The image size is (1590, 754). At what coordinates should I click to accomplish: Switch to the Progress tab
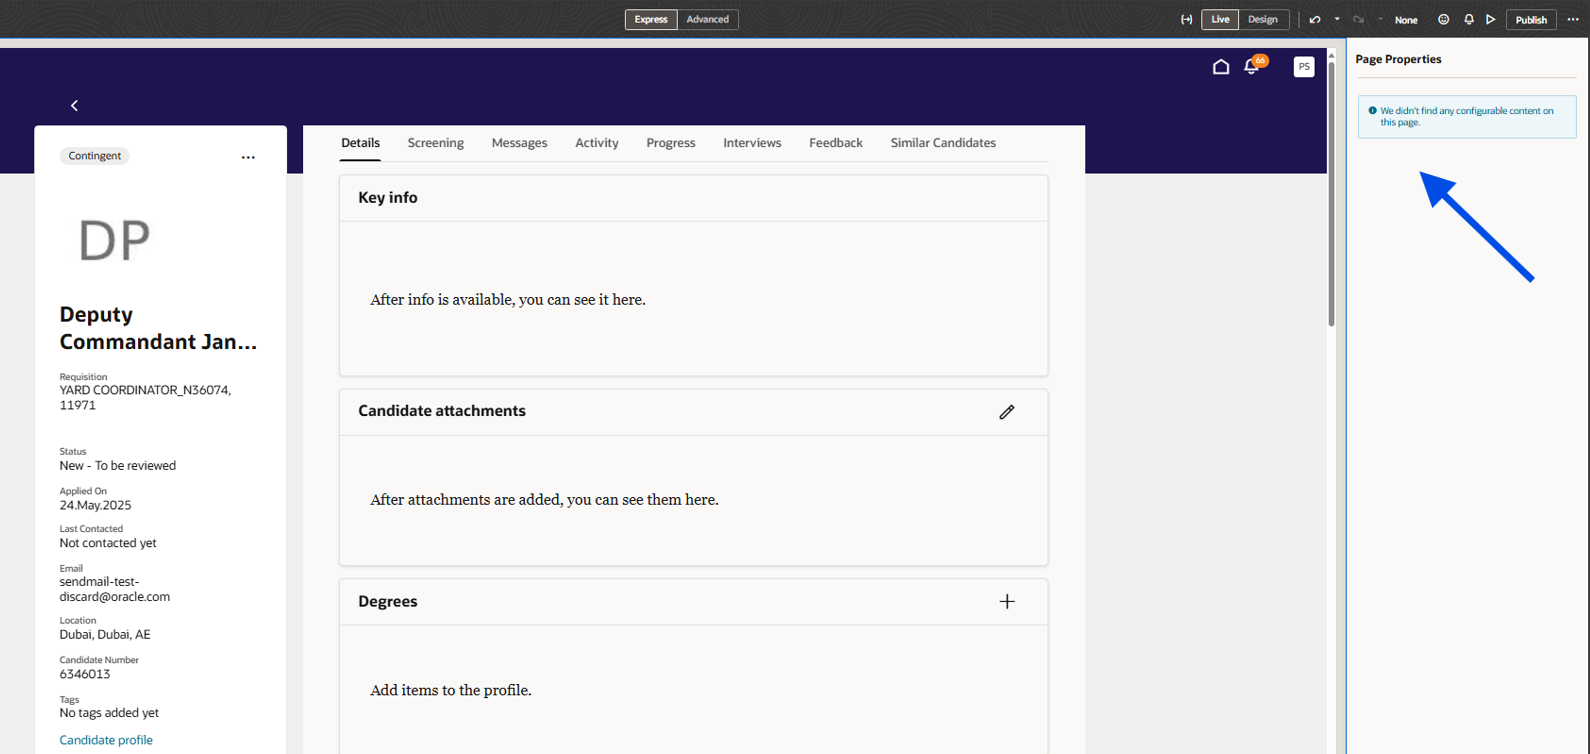(671, 143)
